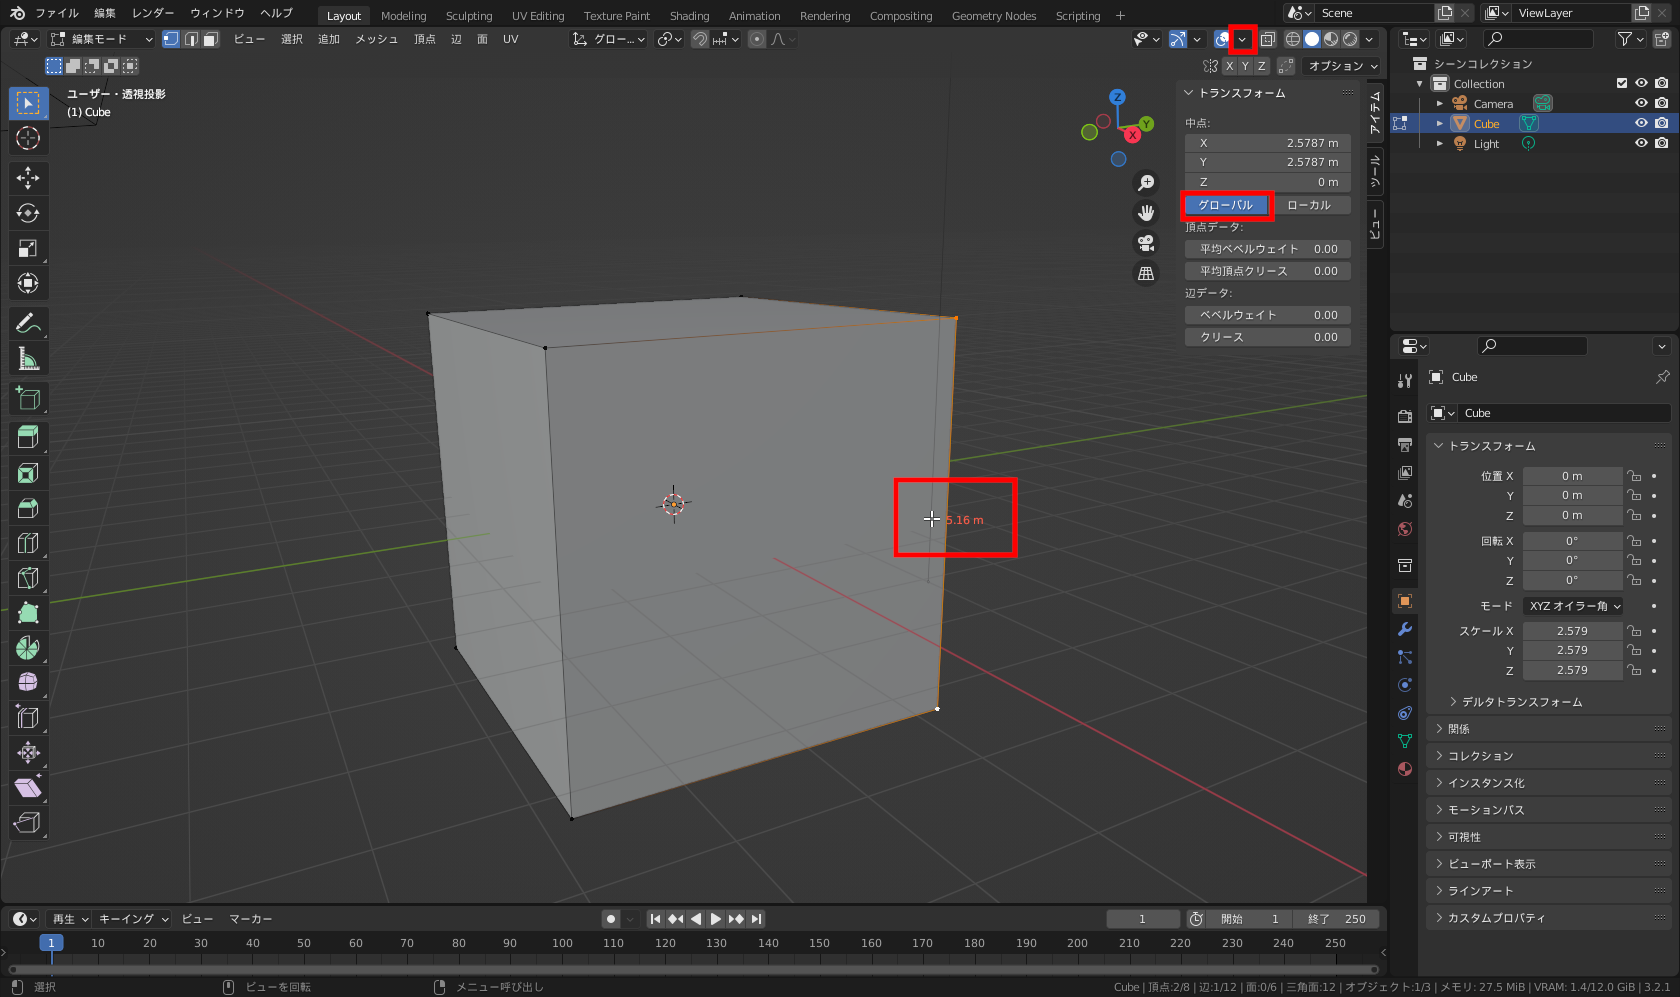Switch to the UV Editing workspace tab
This screenshot has width=1680, height=997.
click(x=538, y=16)
